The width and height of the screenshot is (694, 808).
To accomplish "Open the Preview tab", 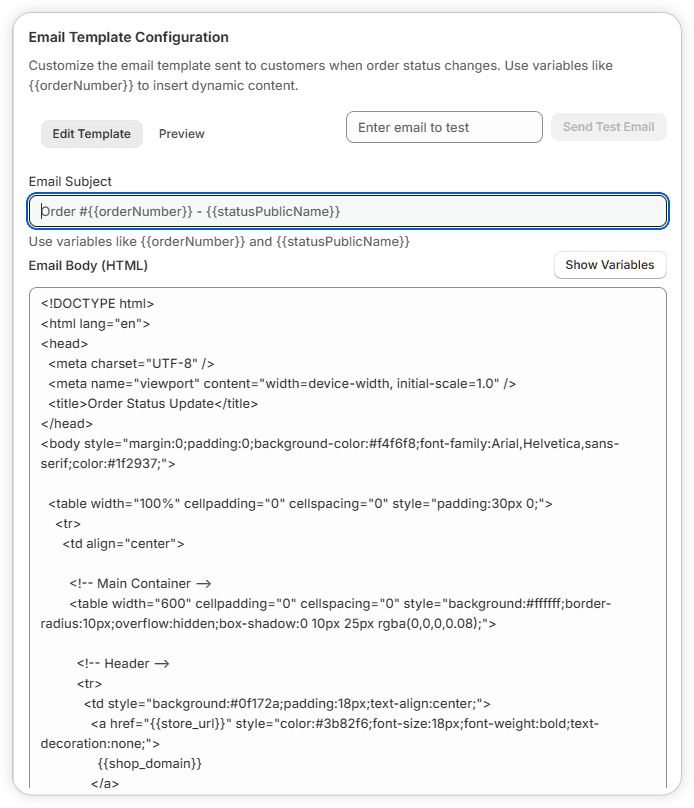I will point(181,134).
